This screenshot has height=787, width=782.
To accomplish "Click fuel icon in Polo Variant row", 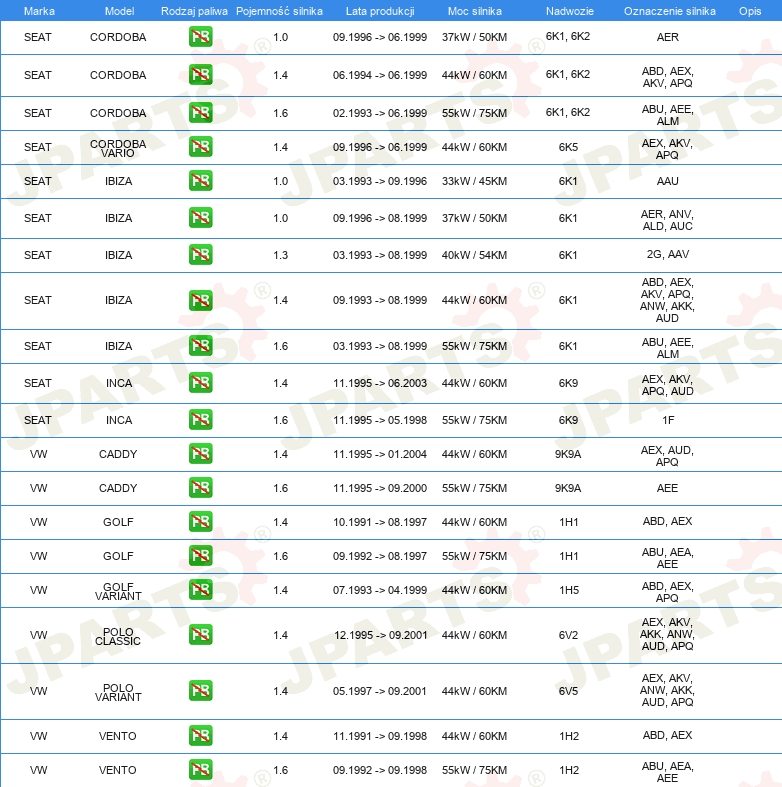I will pos(201,691).
